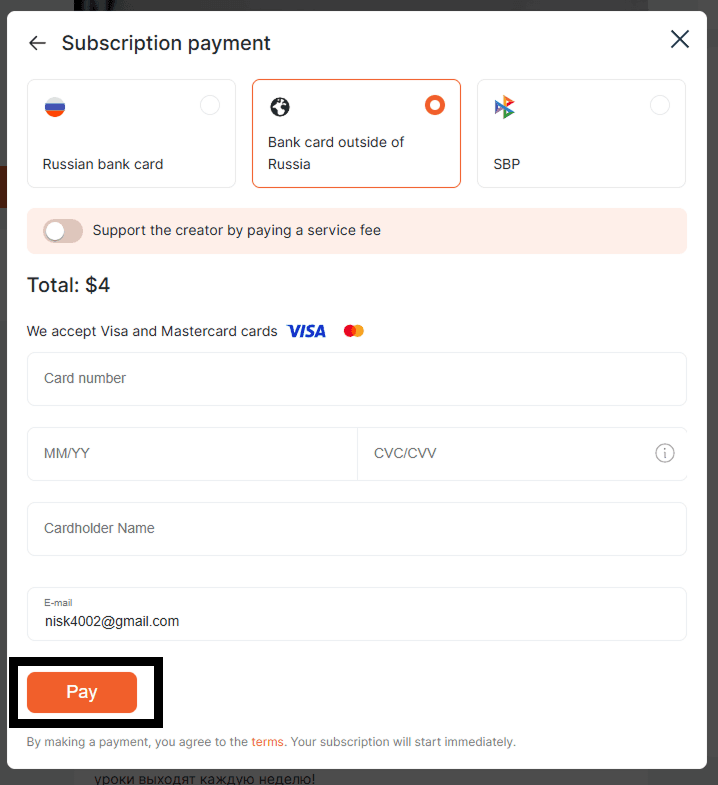Click the Mastercard logo

(354, 331)
